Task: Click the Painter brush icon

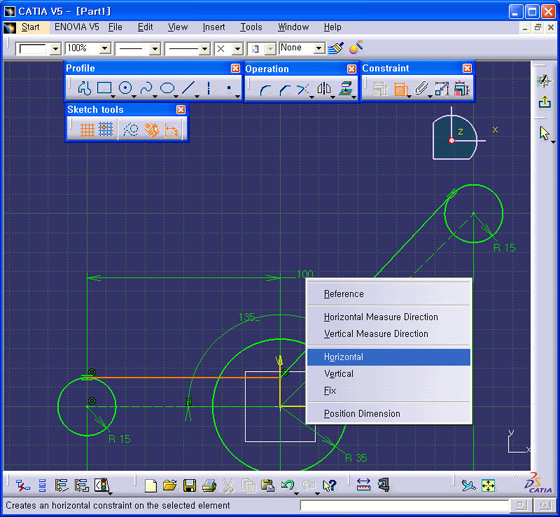Action: point(336,48)
